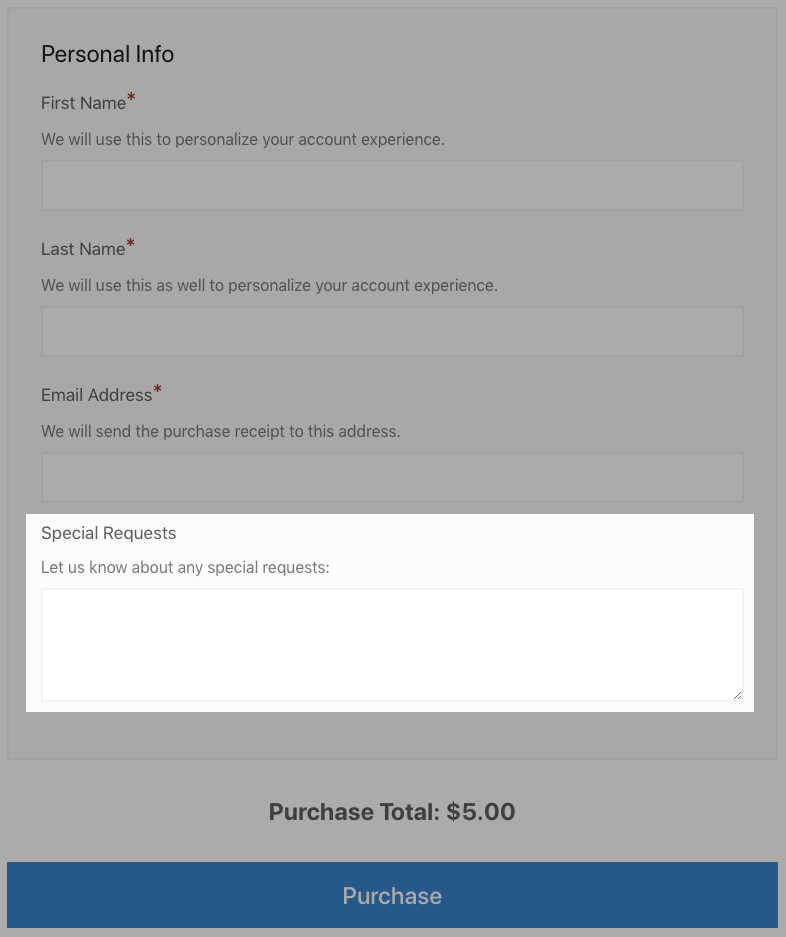
Task: Click the $5.00 purchase amount
Action: [x=481, y=812]
